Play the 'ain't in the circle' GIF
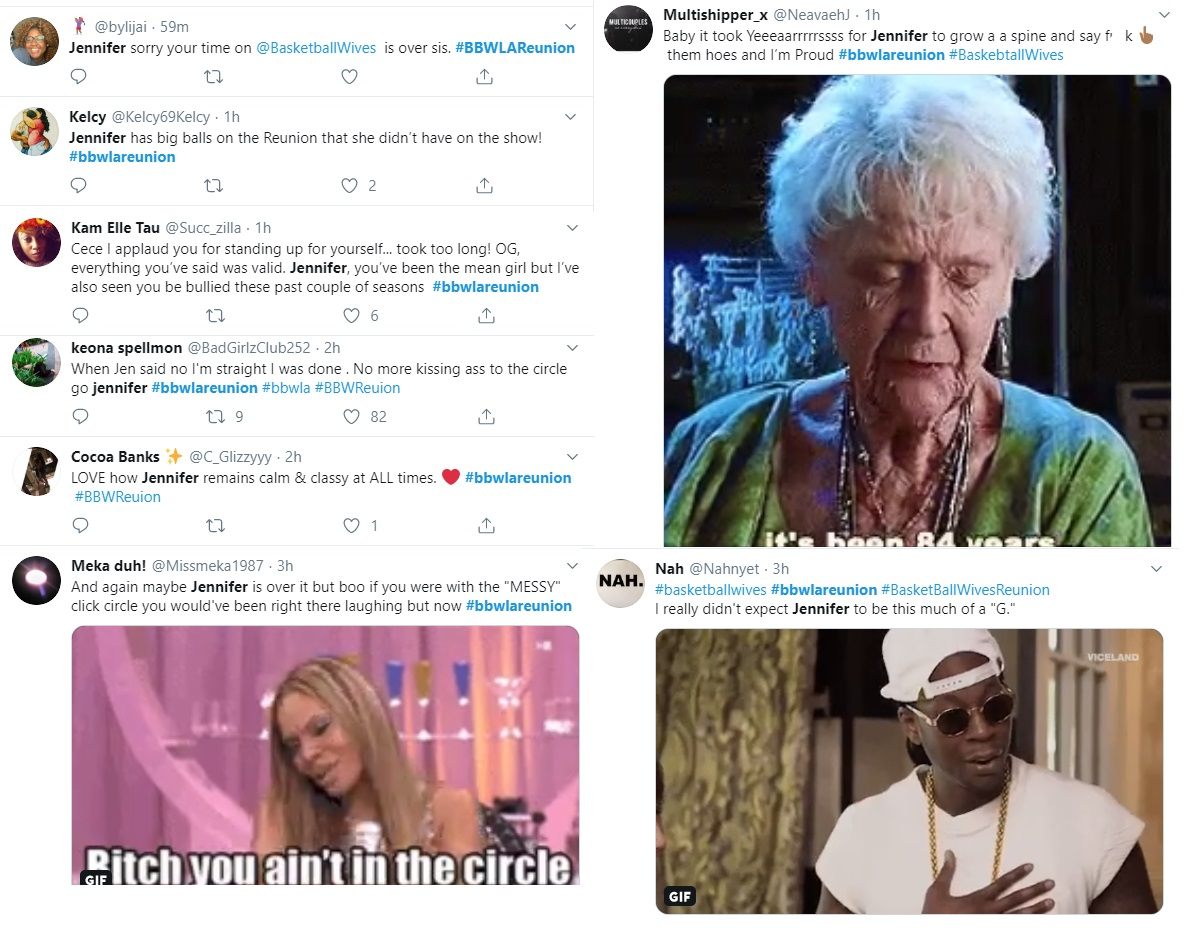1196x930 pixels. click(x=326, y=755)
